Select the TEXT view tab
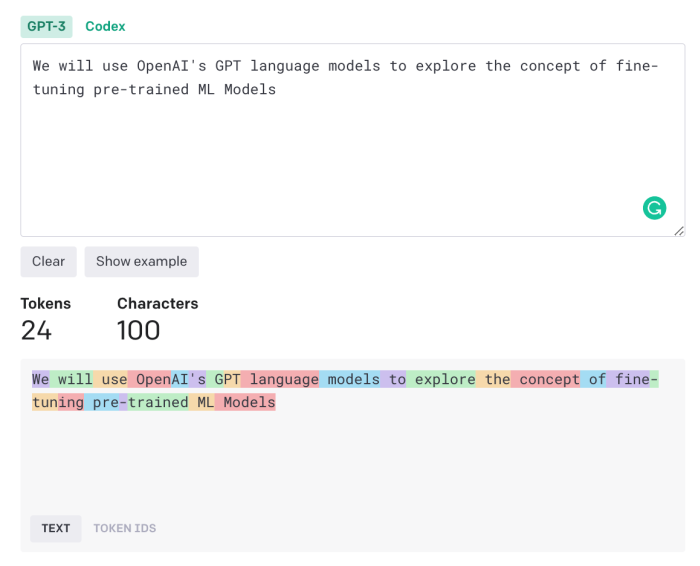Image resolution: width=700 pixels, height=566 pixels. tap(56, 529)
